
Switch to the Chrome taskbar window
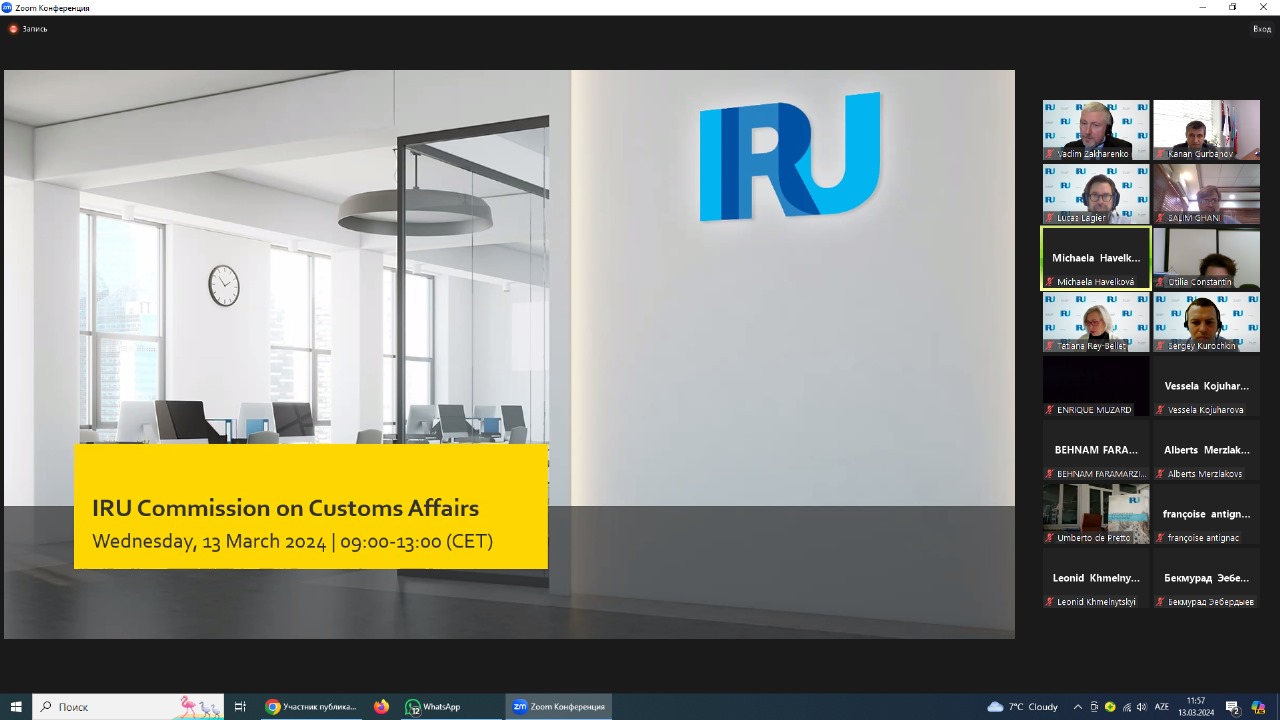coord(311,707)
